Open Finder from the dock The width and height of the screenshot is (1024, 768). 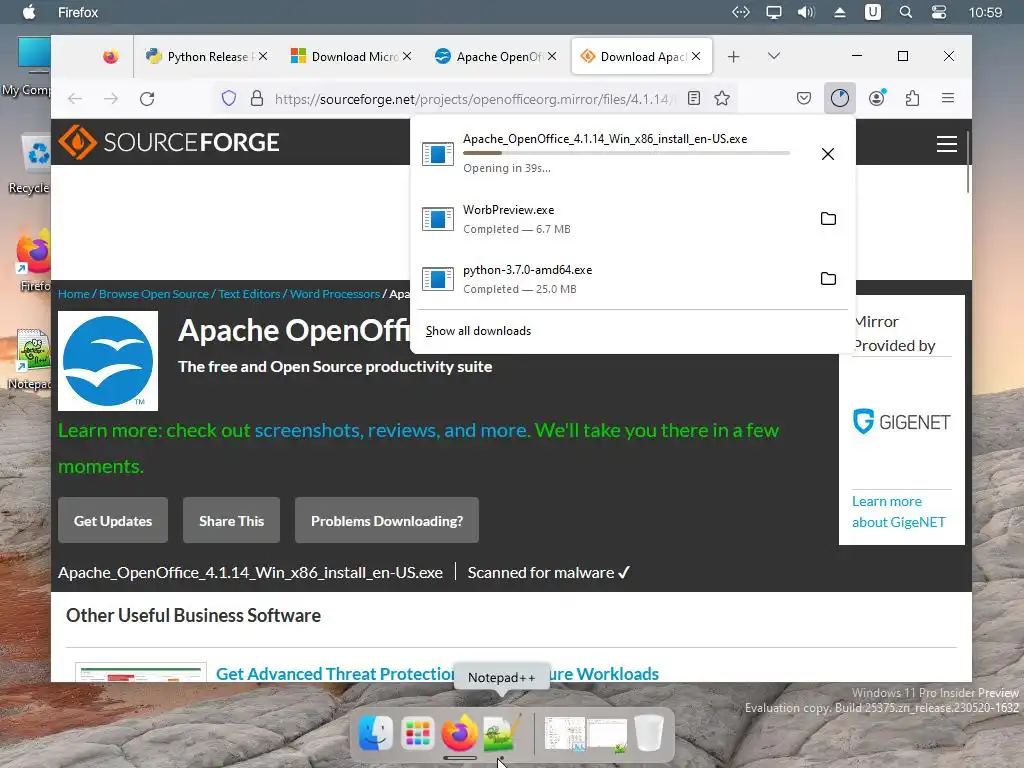[x=376, y=733]
